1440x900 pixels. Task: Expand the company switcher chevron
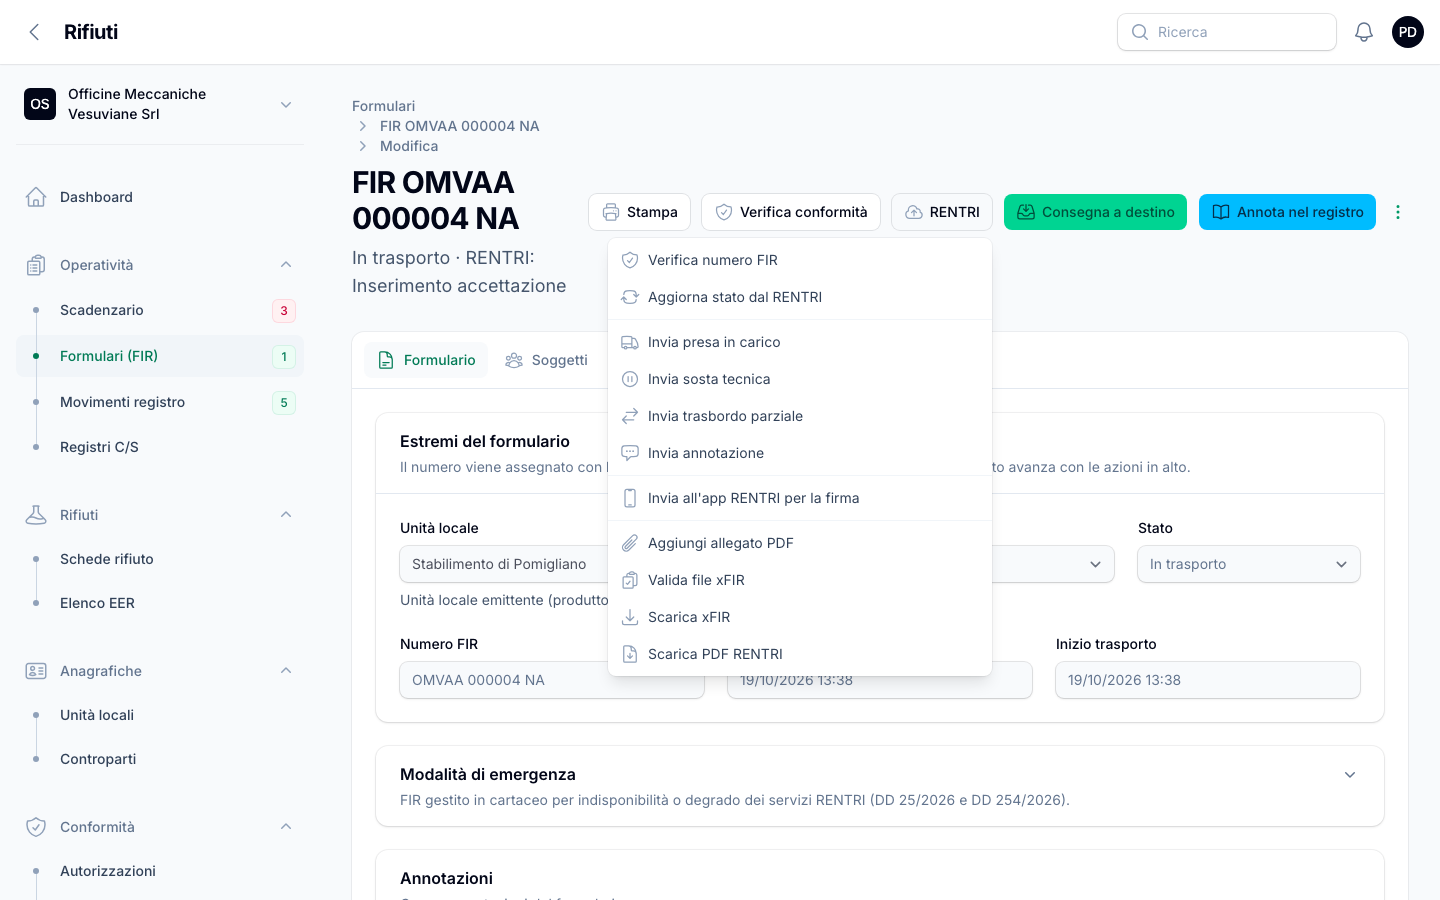tap(286, 104)
